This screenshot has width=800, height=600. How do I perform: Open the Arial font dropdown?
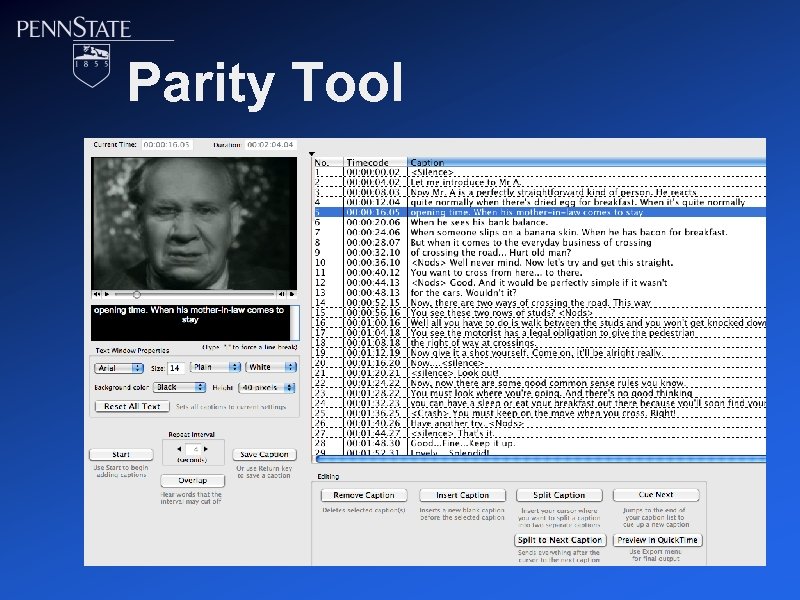pyautogui.click(x=118, y=368)
